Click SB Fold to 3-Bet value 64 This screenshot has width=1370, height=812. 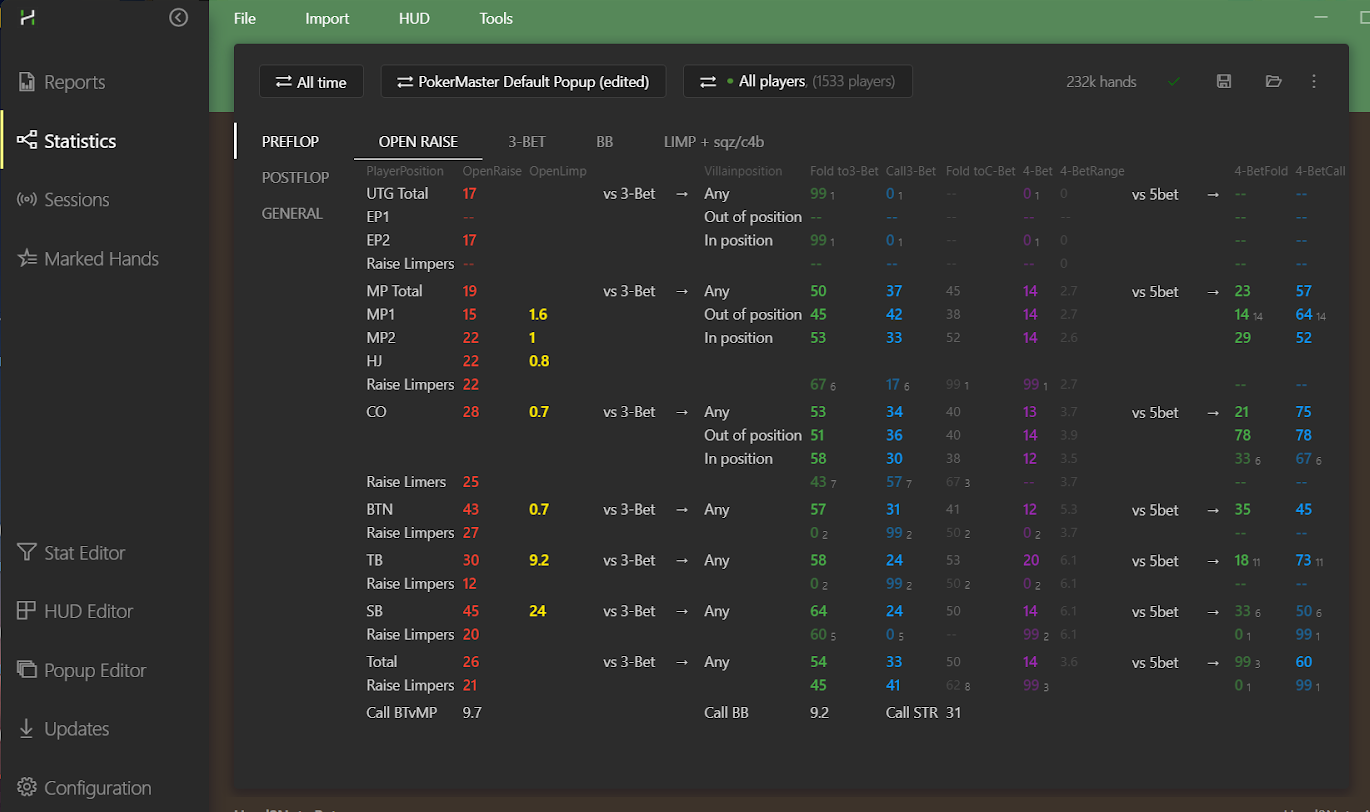point(818,612)
